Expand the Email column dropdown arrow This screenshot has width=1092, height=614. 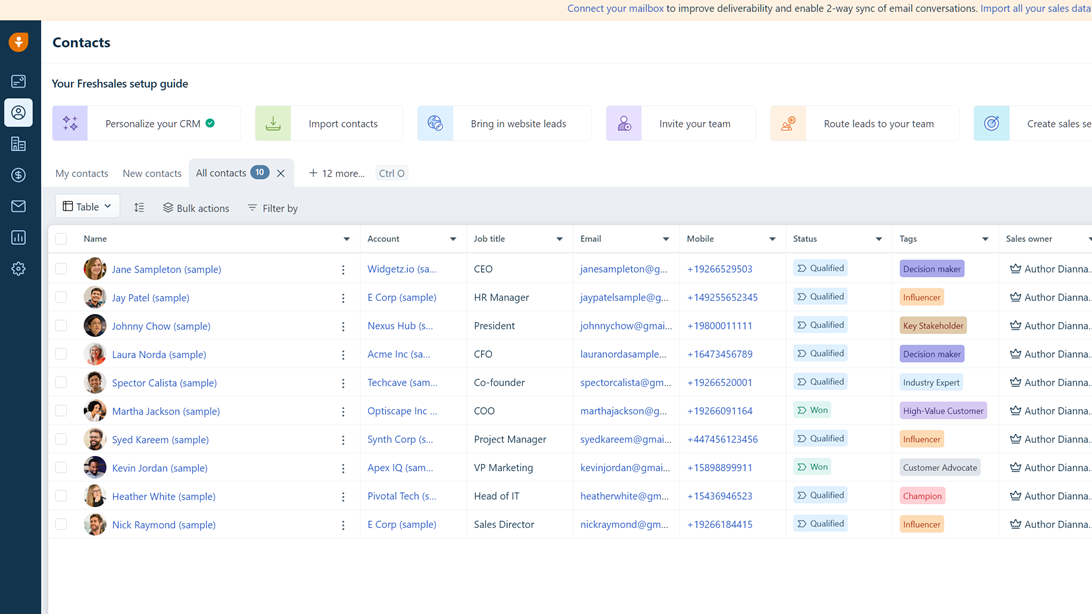(x=666, y=239)
